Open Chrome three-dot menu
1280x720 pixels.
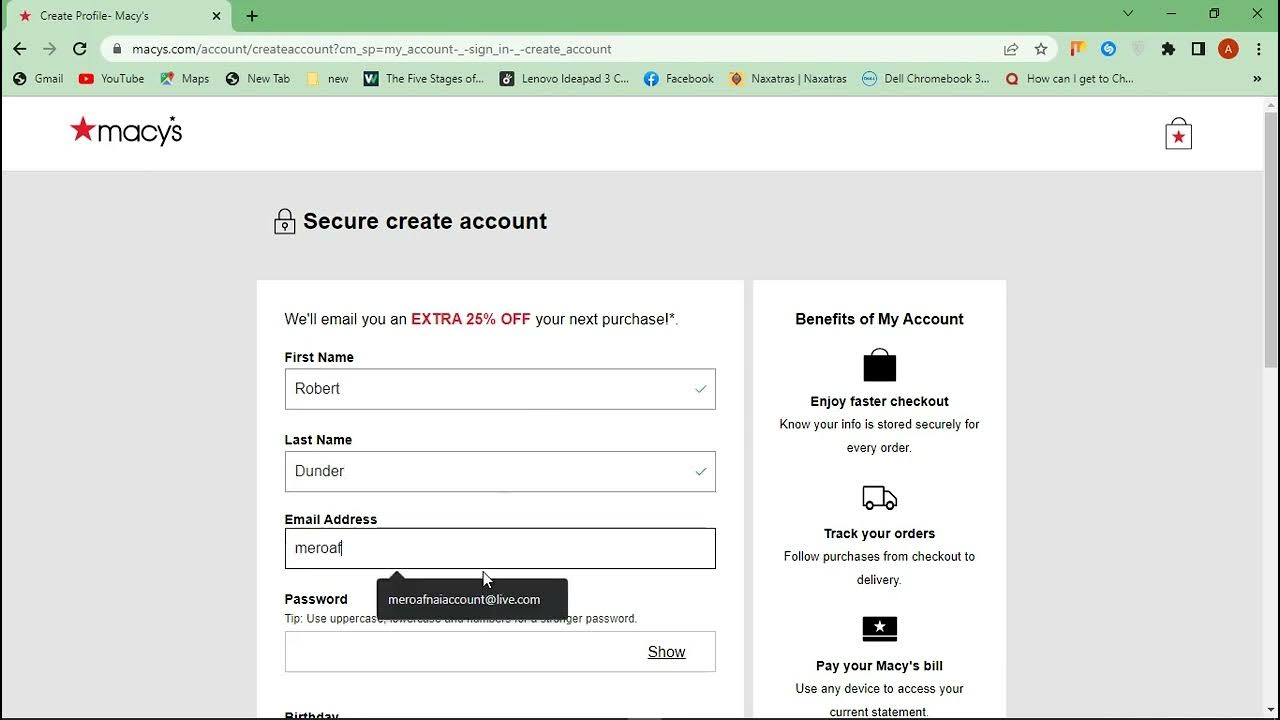(x=1258, y=49)
